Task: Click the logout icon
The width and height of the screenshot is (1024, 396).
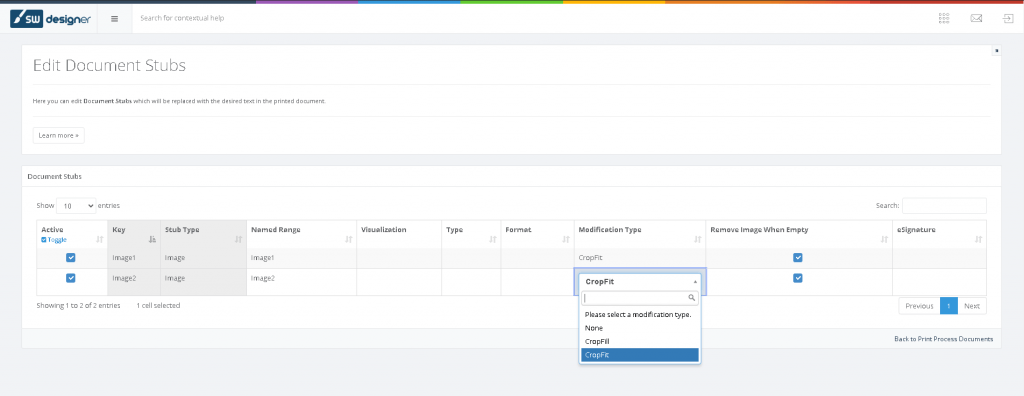Action: (1008, 18)
